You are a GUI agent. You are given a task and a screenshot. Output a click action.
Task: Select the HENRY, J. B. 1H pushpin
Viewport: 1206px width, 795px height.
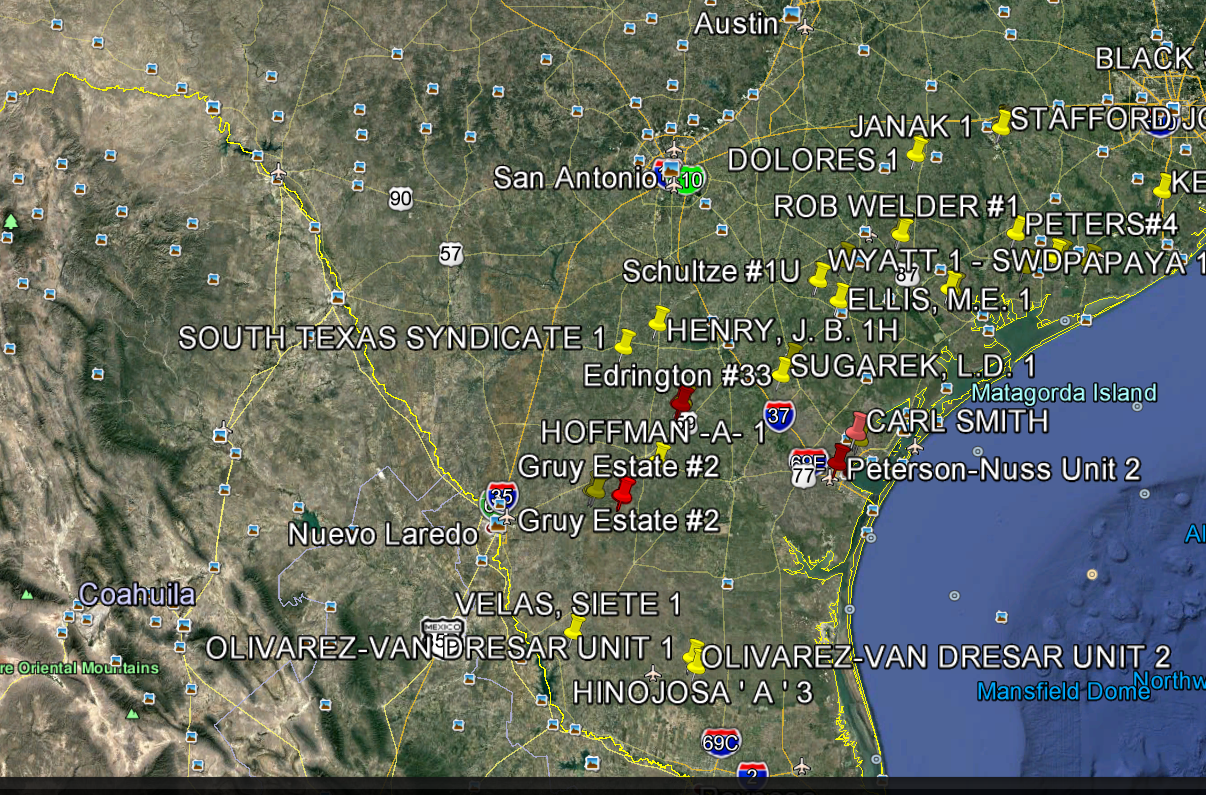click(x=658, y=319)
